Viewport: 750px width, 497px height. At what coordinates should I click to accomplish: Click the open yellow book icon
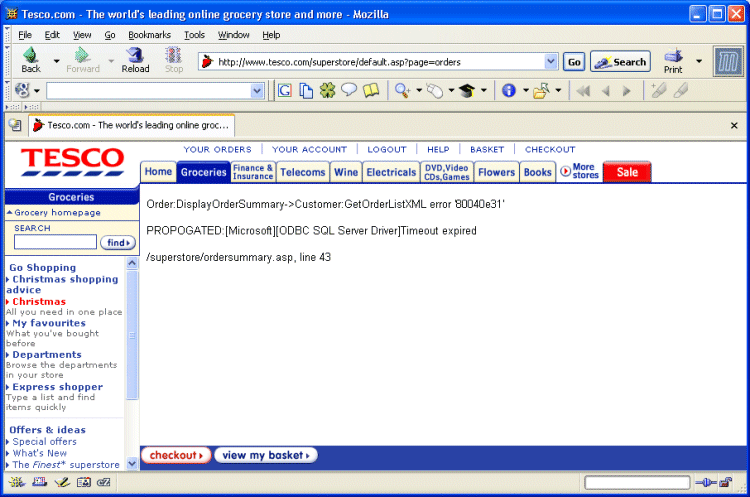coord(371,90)
